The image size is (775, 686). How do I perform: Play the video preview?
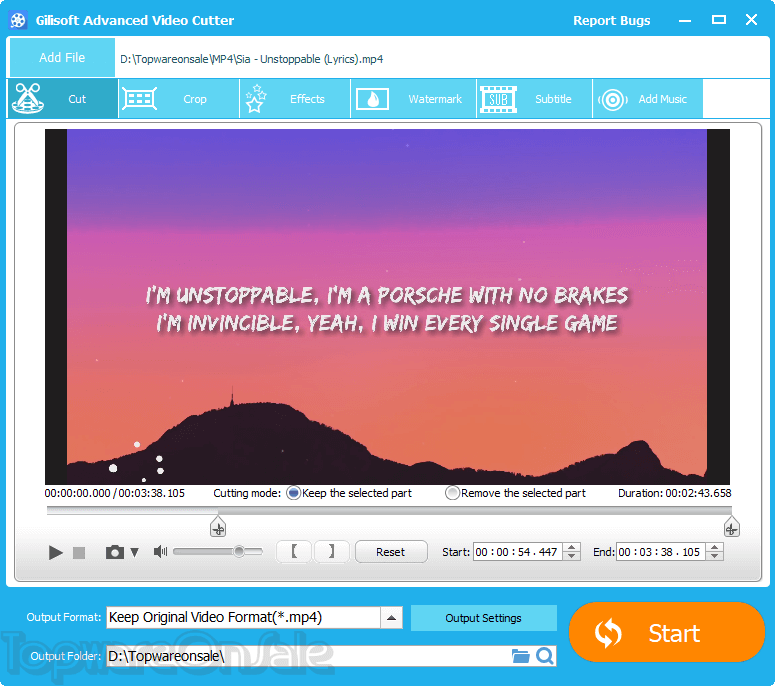coord(55,552)
